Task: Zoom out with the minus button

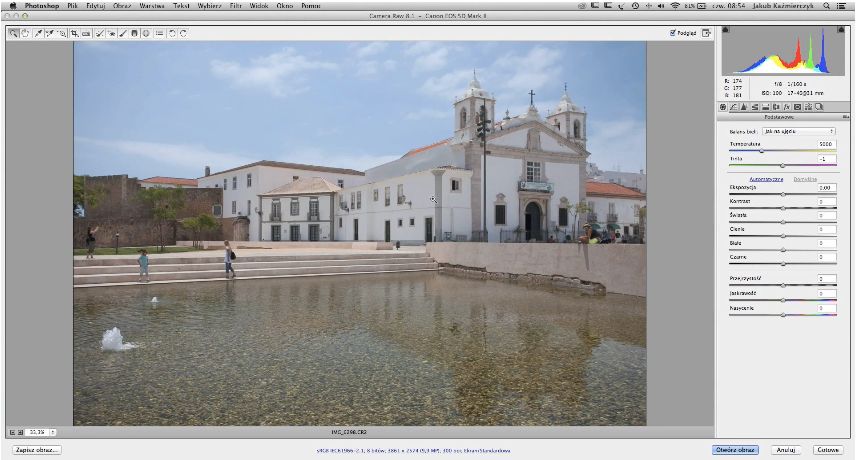Action: pos(12,432)
